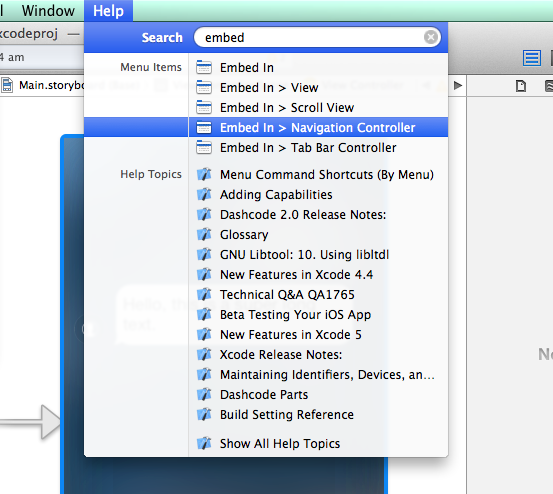Open the File inspector icon
This screenshot has height=494, width=553.
pyautogui.click(x=521, y=86)
